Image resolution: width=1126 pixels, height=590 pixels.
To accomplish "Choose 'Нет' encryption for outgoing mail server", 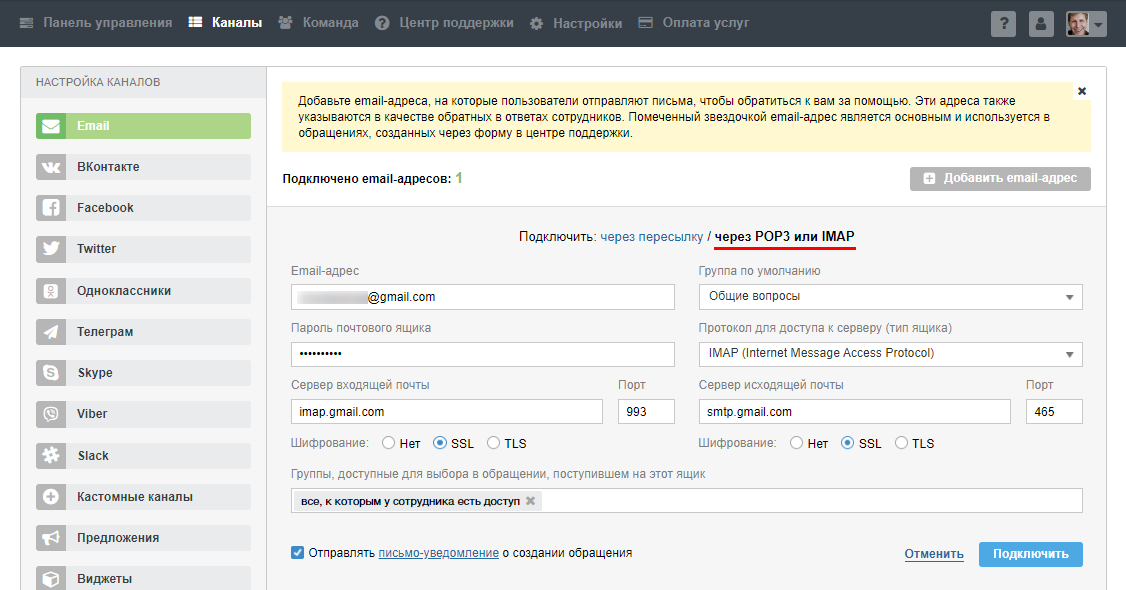I will click(797, 443).
